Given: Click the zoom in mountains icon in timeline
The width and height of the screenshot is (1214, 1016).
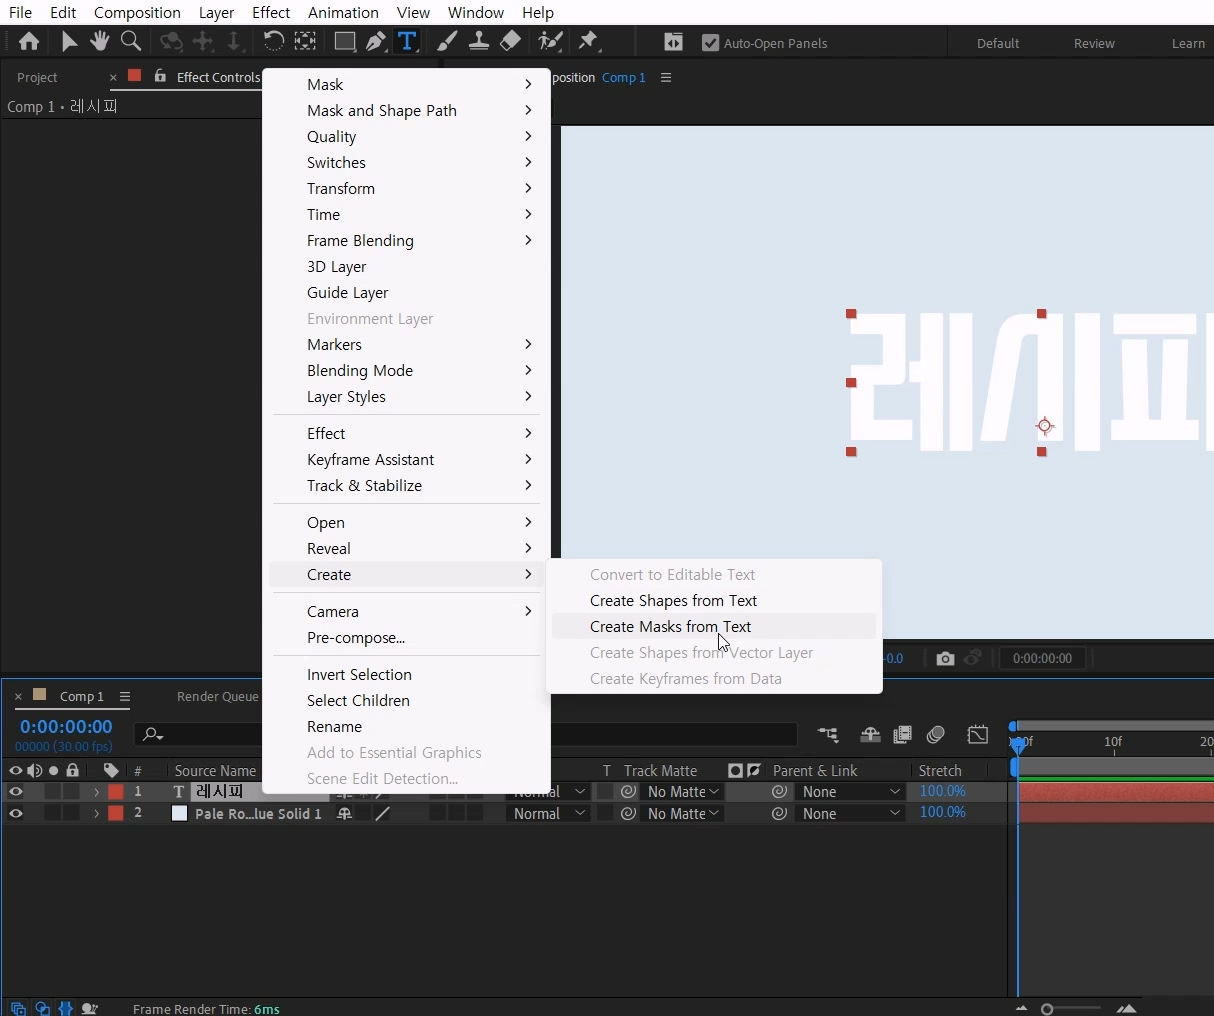Looking at the screenshot, I should click(1128, 1009).
